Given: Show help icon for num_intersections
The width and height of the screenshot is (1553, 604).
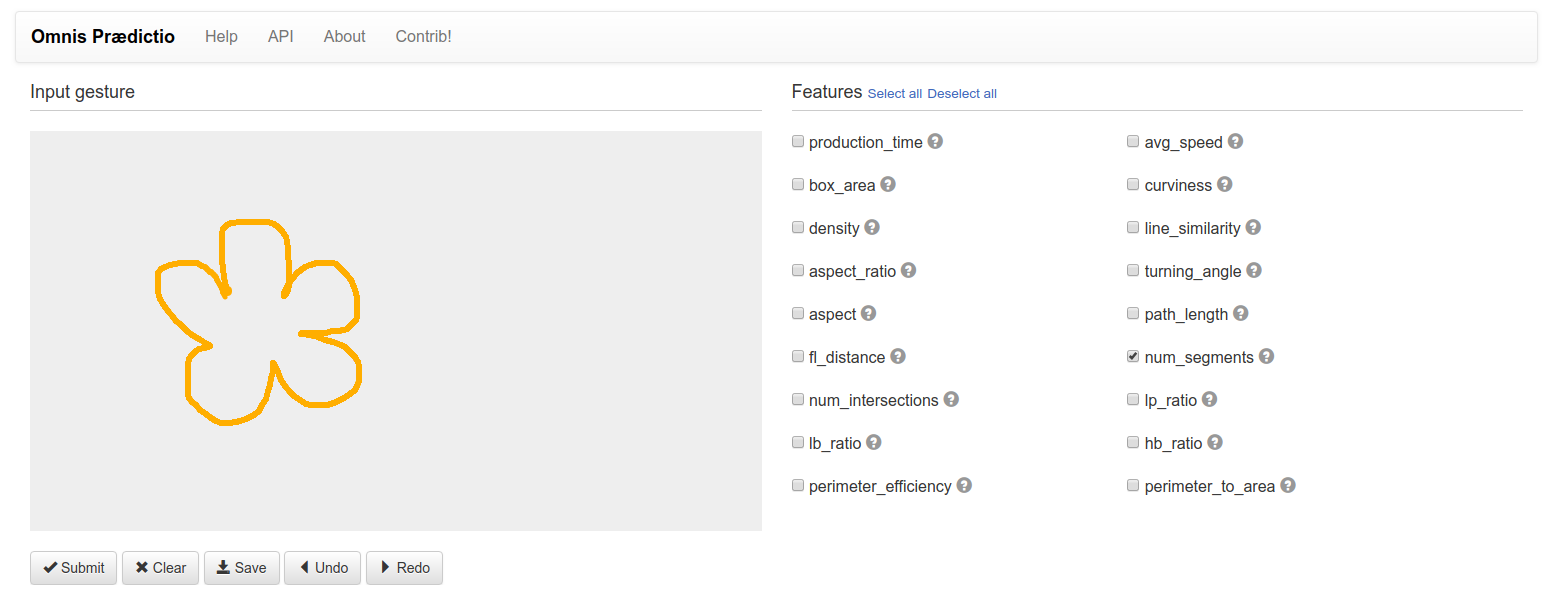Looking at the screenshot, I should point(951,400).
